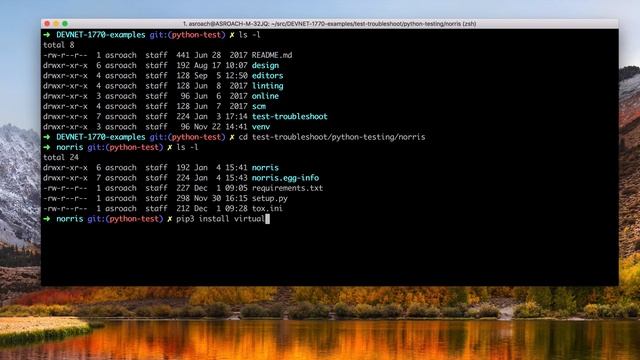This screenshot has height=360, width=640.
Task: Select the test-troubleshoot directory name
Action: (289, 116)
